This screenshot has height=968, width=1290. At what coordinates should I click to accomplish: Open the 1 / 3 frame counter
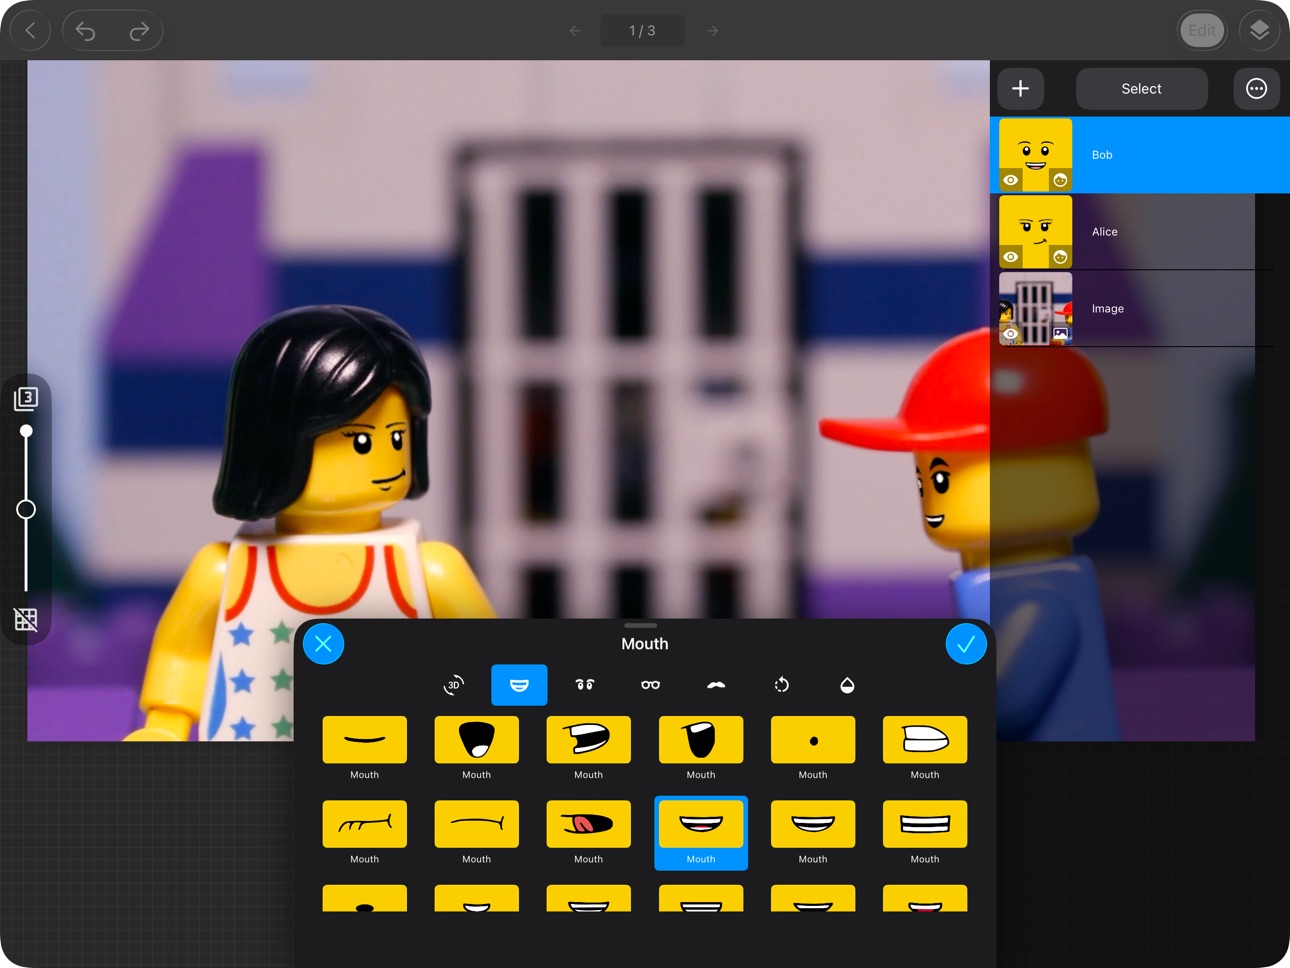(x=643, y=31)
